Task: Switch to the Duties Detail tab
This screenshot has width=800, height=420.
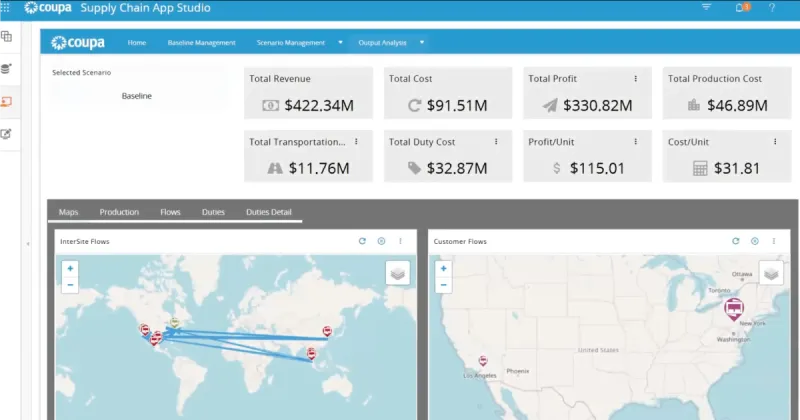Action: click(268, 212)
